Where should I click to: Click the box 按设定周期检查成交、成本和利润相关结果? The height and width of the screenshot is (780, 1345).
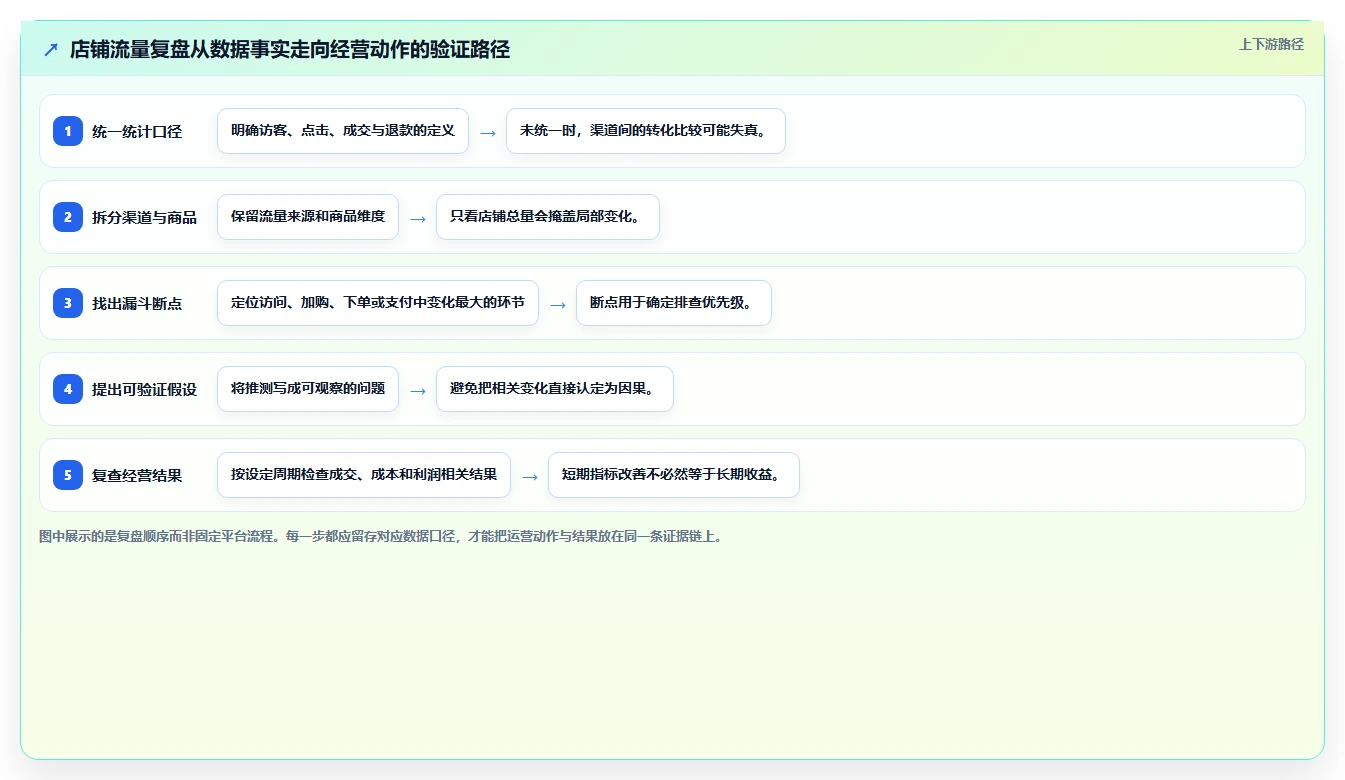364,475
